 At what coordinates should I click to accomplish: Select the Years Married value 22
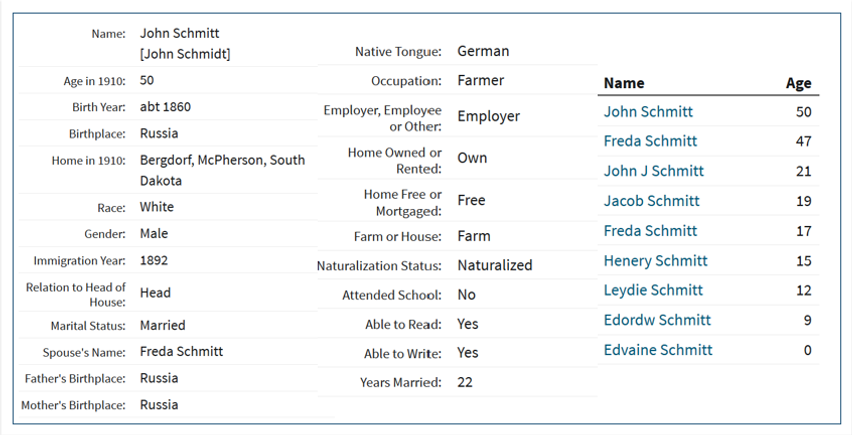[x=465, y=382]
